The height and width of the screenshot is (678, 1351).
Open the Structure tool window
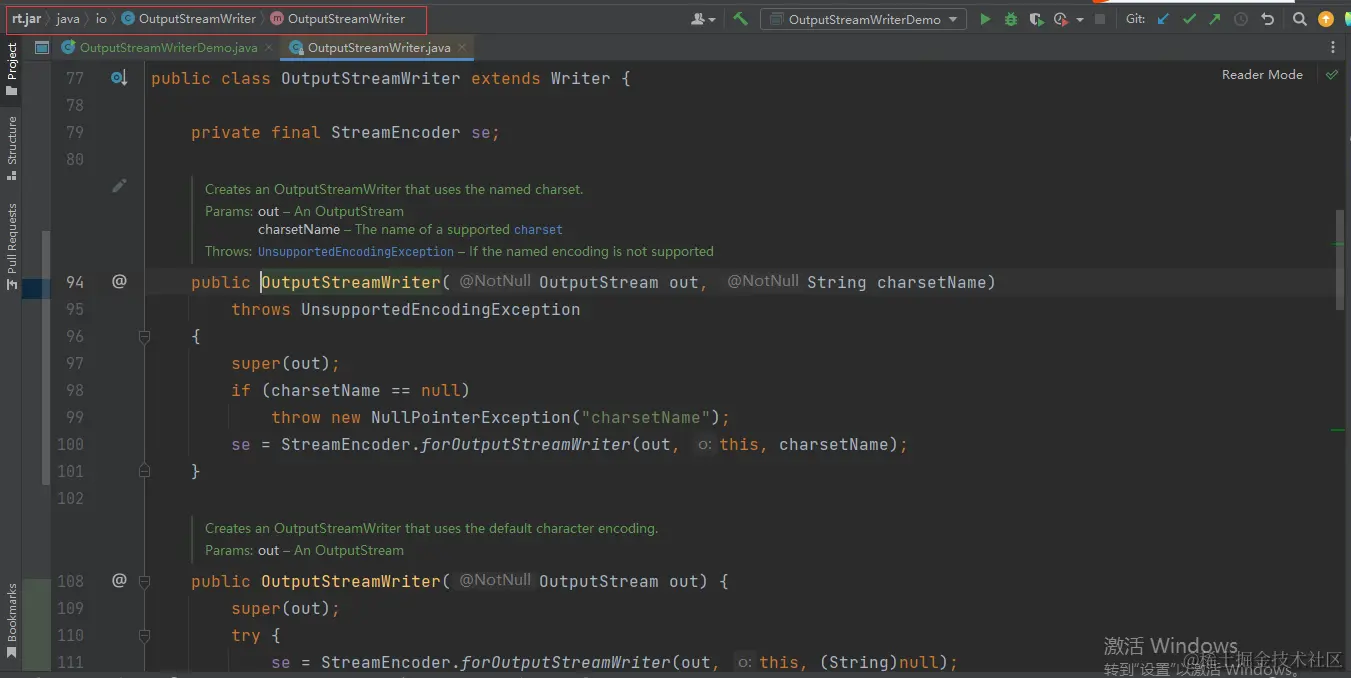click(x=12, y=148)
